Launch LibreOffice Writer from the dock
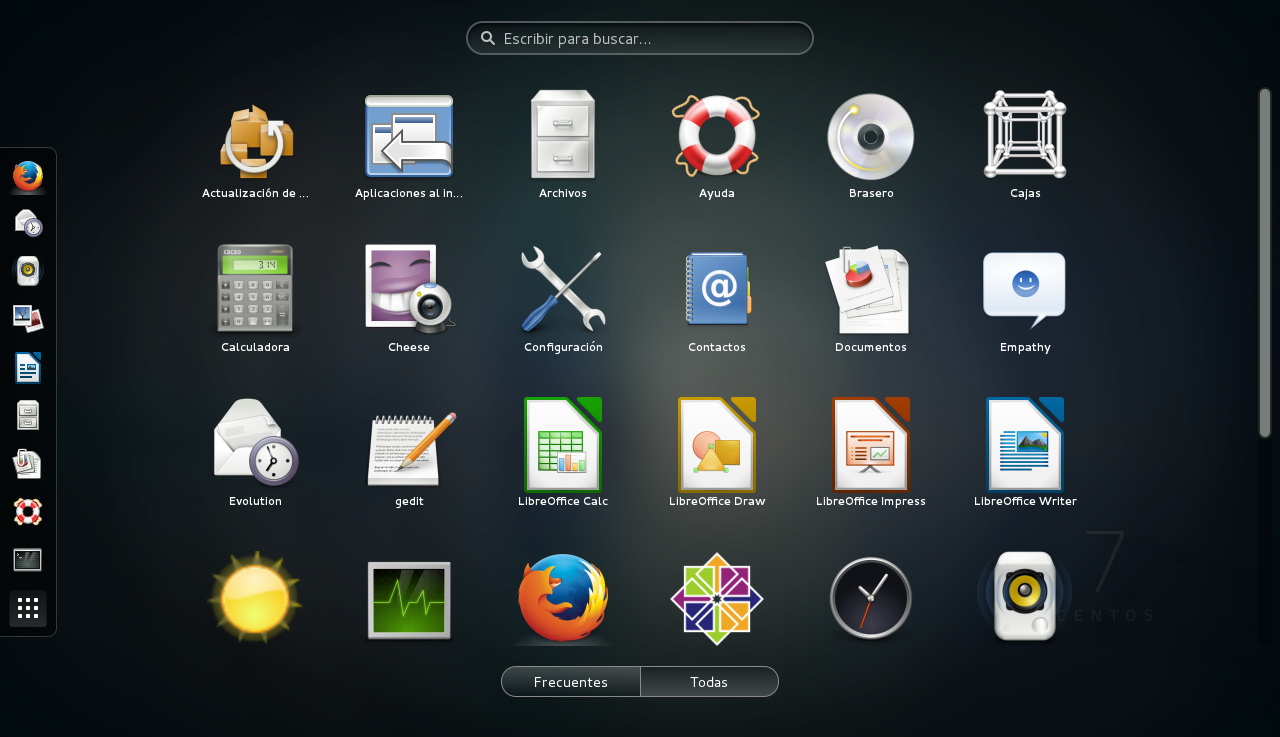This screenshot has height=737, width=1280. point(28,367)
